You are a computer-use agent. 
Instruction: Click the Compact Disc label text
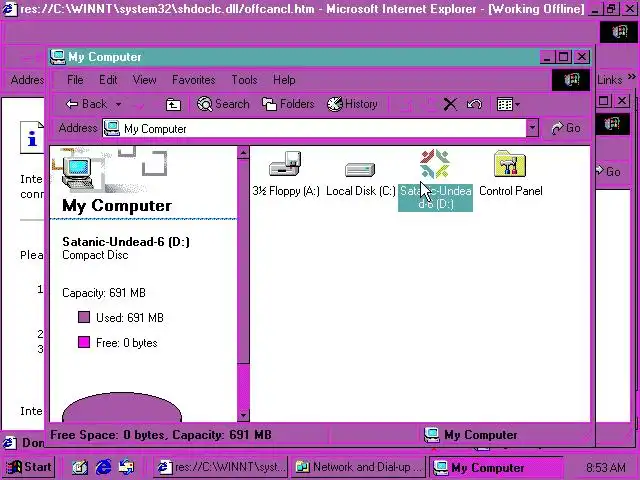95,255
